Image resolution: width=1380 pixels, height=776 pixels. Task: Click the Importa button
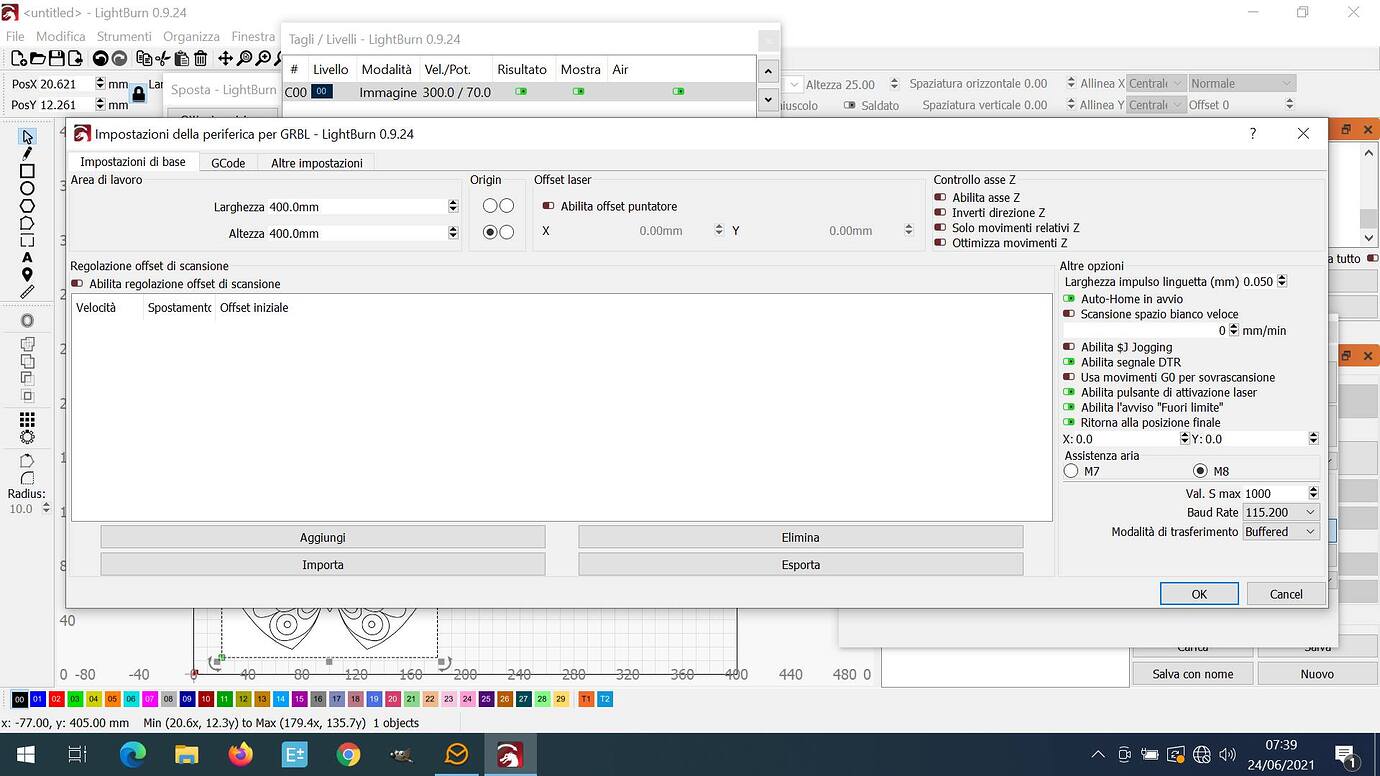[x=323, y=565]
